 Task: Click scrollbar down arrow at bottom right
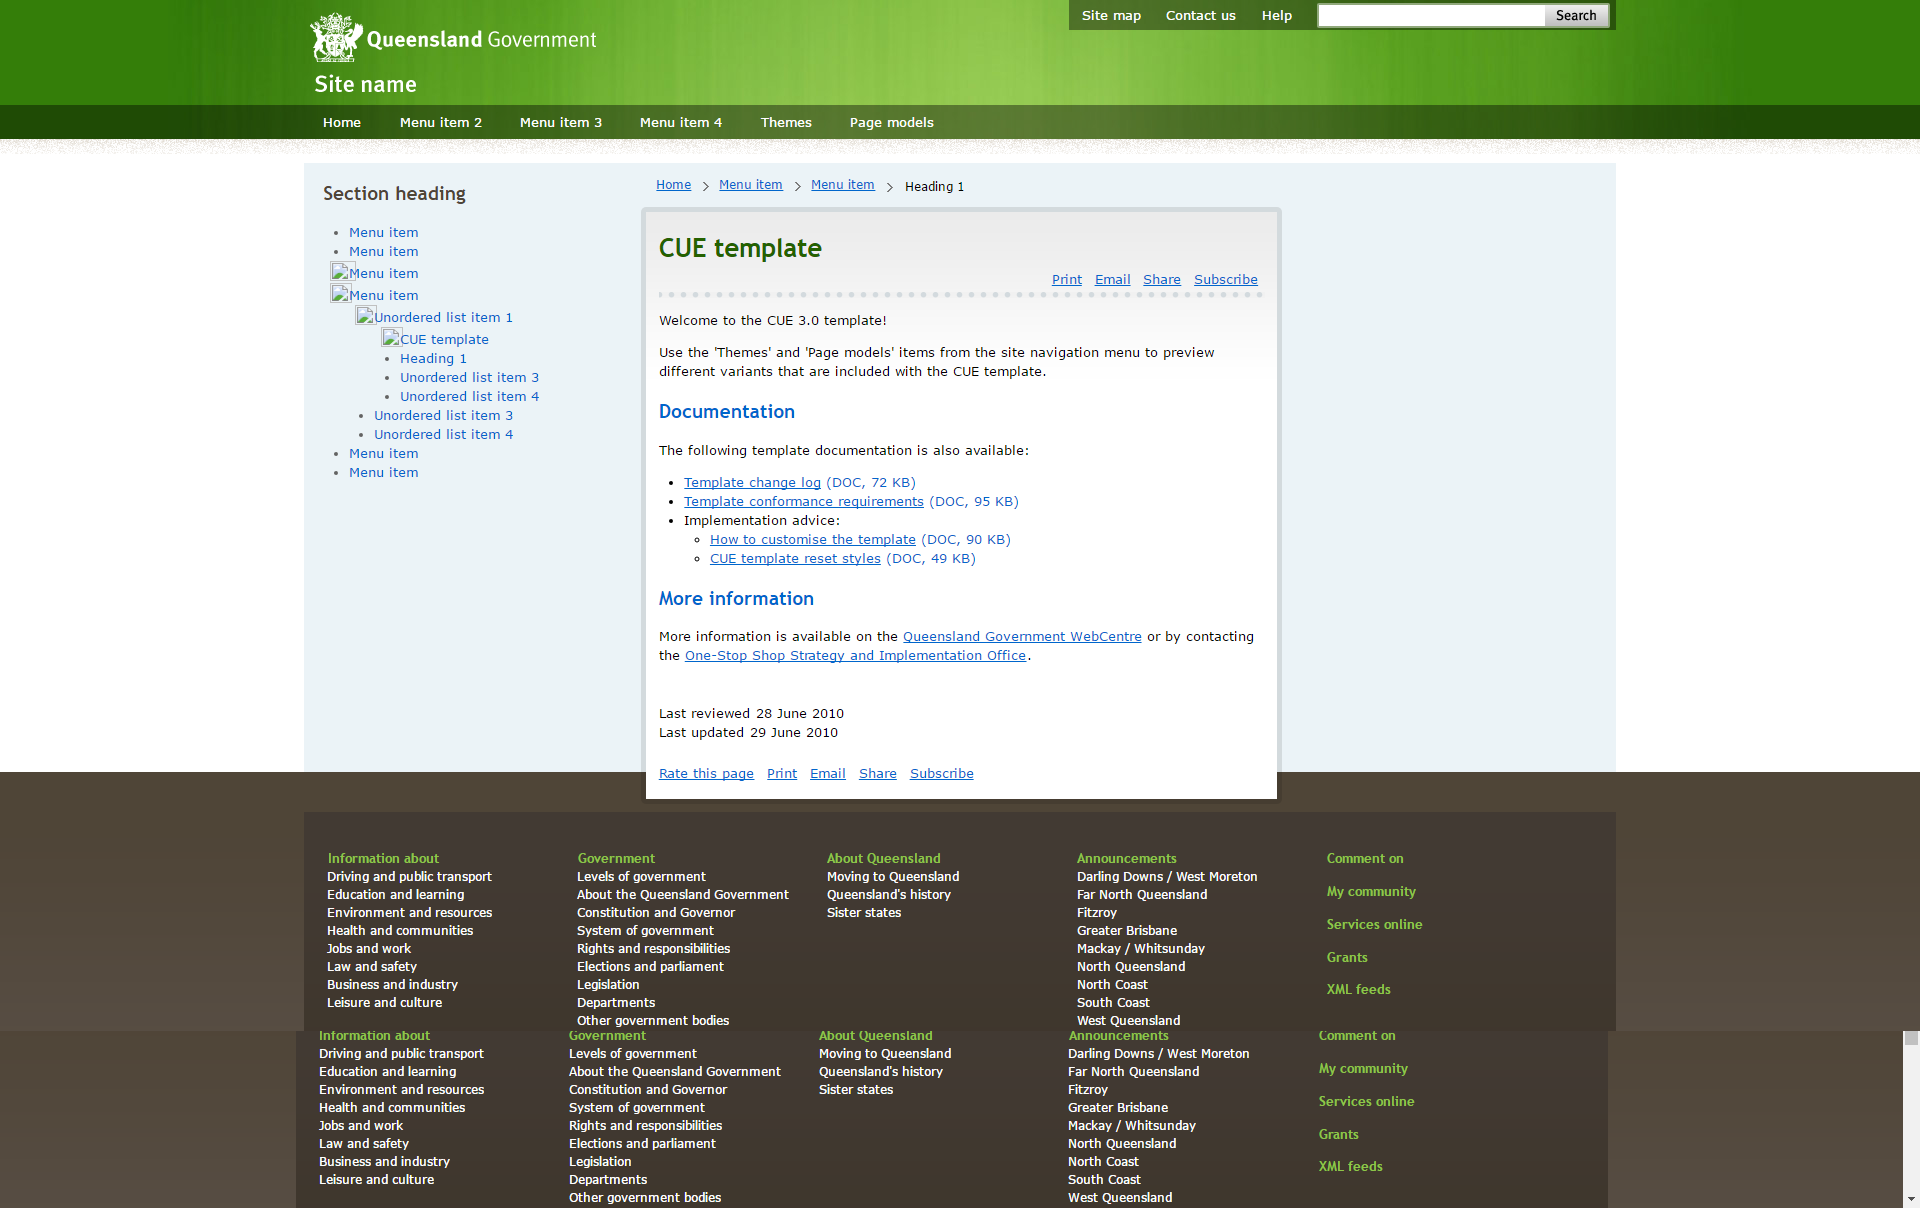click(x=1911, y=1198)
